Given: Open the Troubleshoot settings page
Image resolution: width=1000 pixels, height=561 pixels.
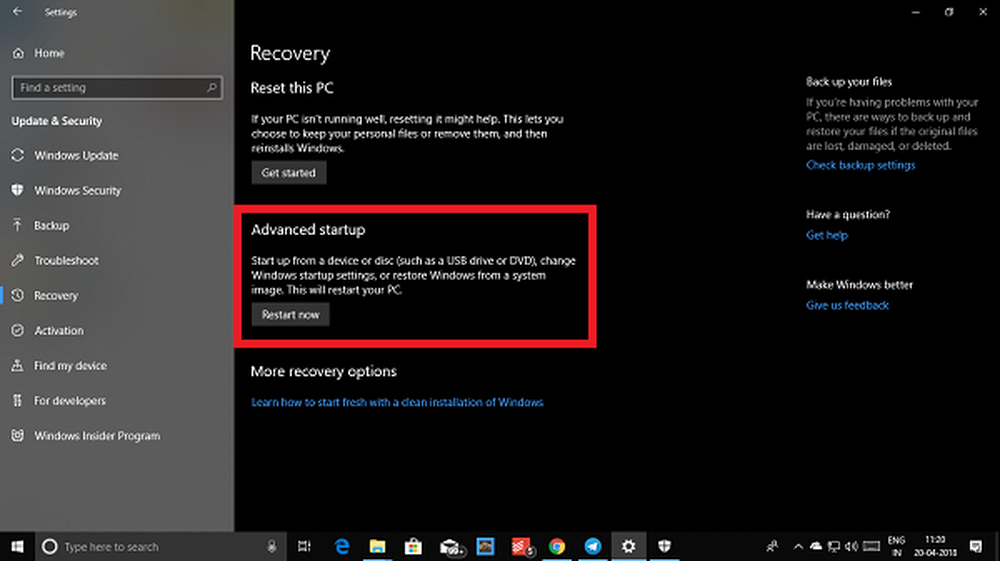Looking at the screenshot, I should [66, 261].
